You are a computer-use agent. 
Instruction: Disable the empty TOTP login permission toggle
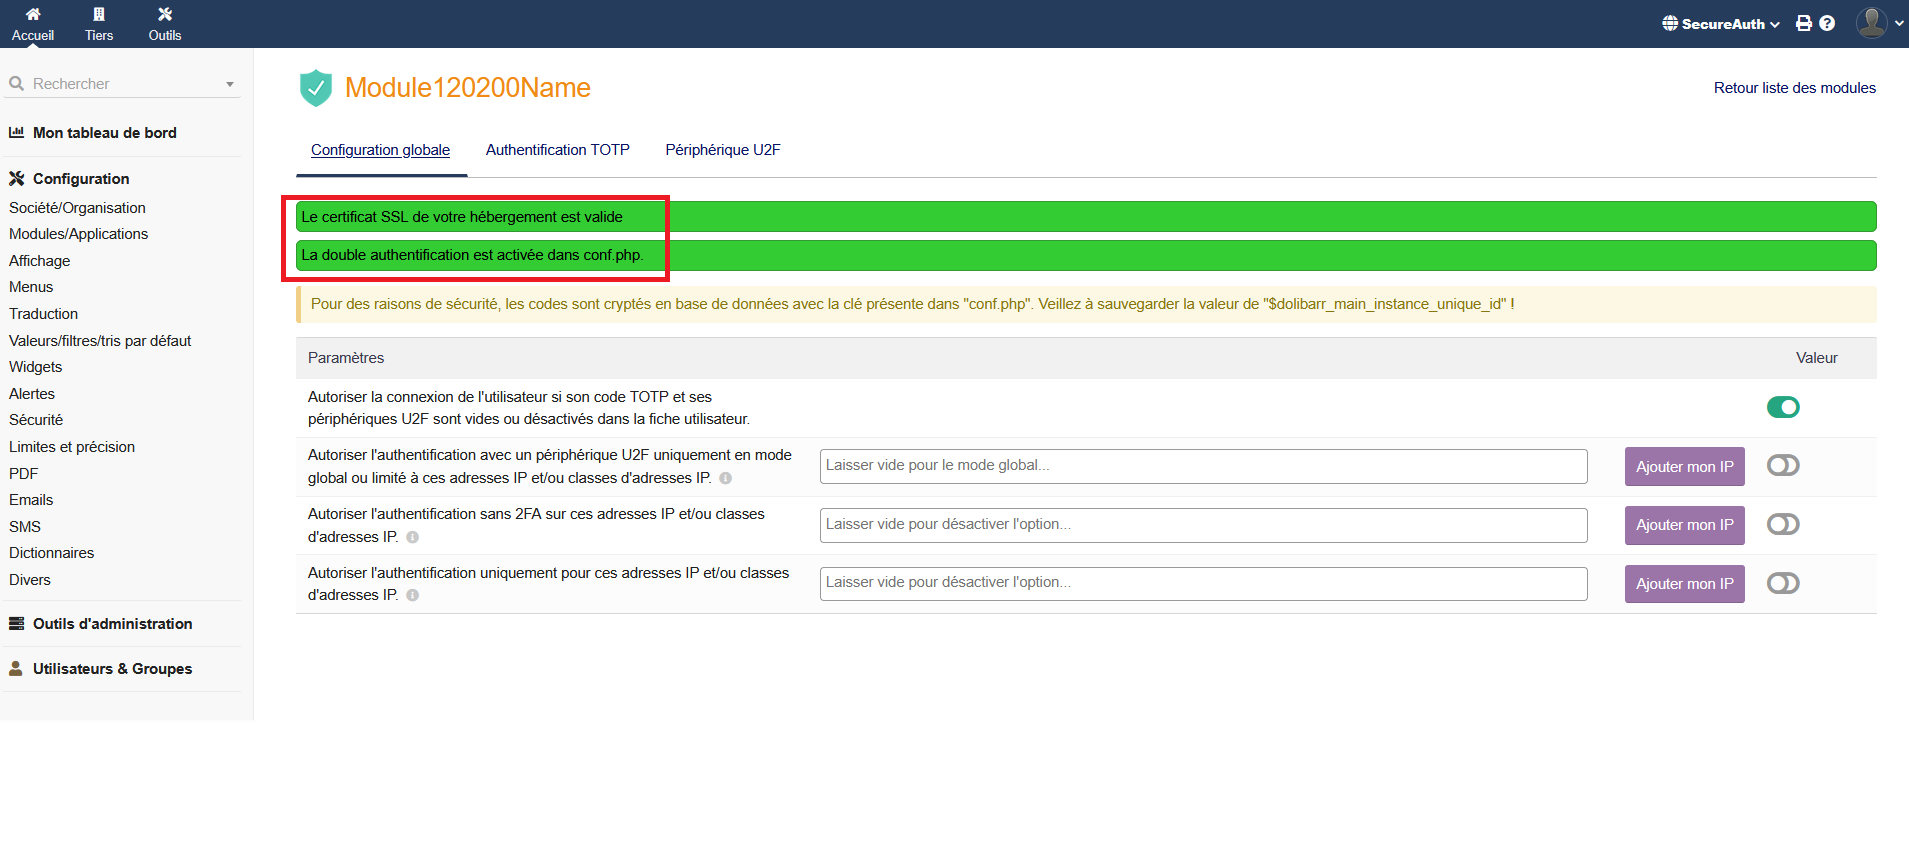click(x=1782, y=407)
